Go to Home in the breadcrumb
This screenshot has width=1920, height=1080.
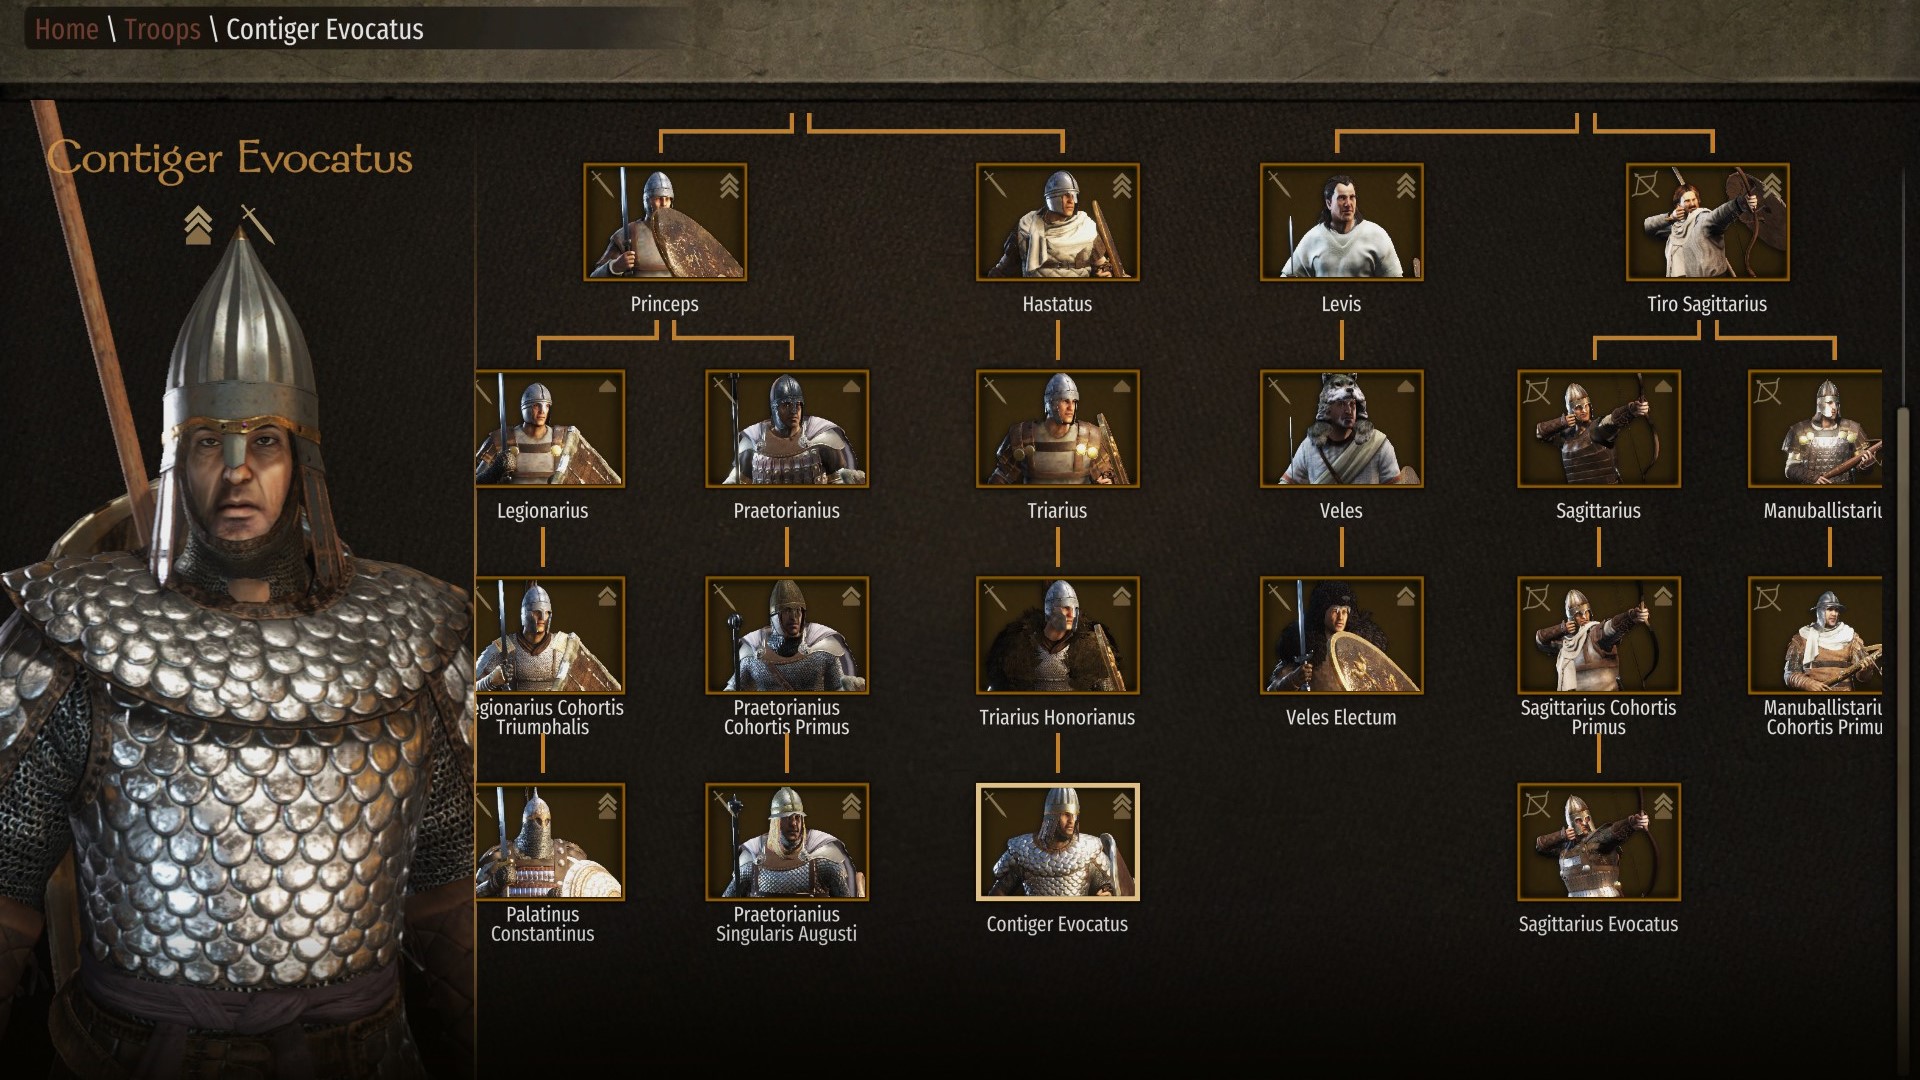pos(66,29)
